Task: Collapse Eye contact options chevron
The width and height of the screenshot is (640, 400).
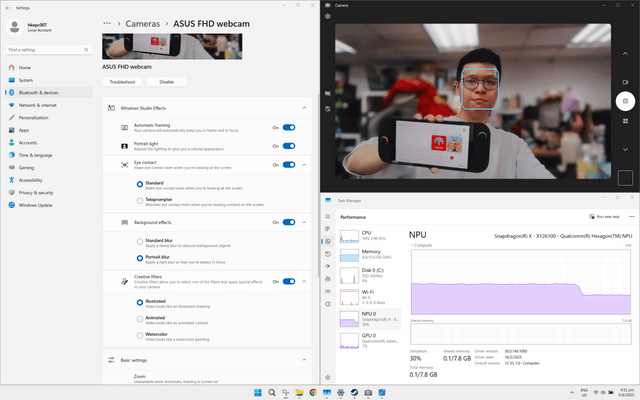Action: [x=304, y=164]
